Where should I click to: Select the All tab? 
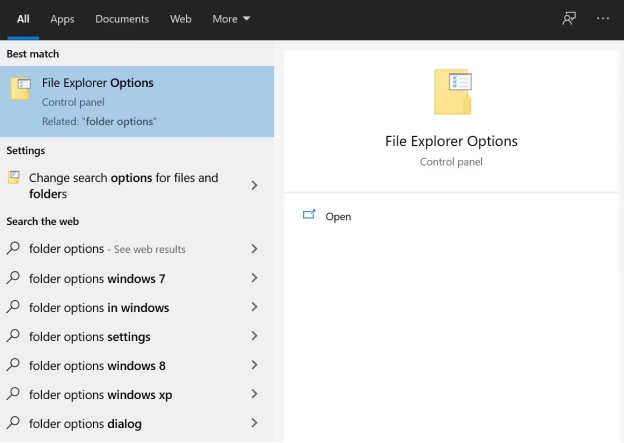pos(23,18)
